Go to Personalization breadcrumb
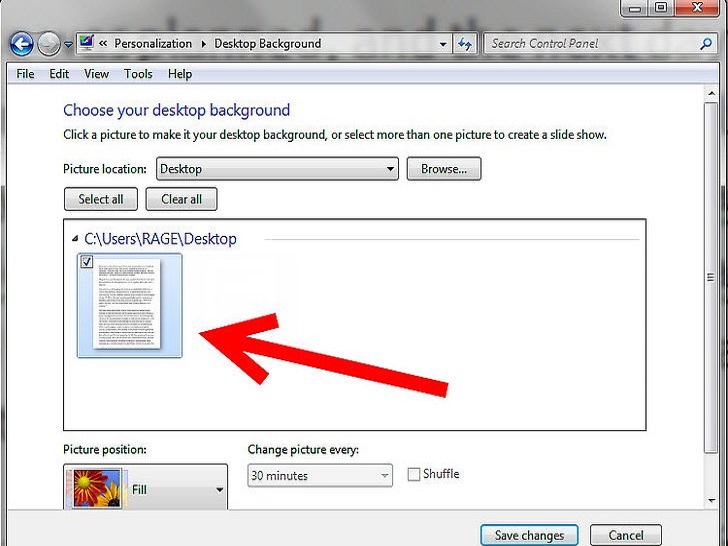Screen dimensions: 728x546 (x=153, y=44)
